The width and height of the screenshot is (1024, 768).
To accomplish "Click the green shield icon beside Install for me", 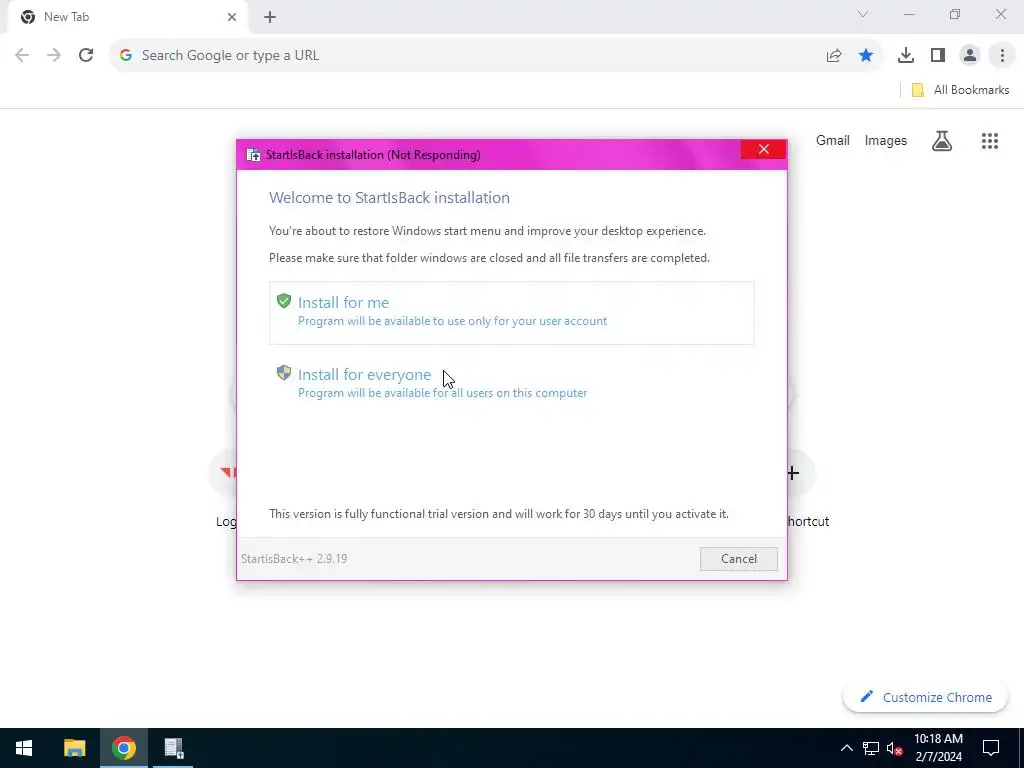I will pyautogui.click(x=283, y=301).
